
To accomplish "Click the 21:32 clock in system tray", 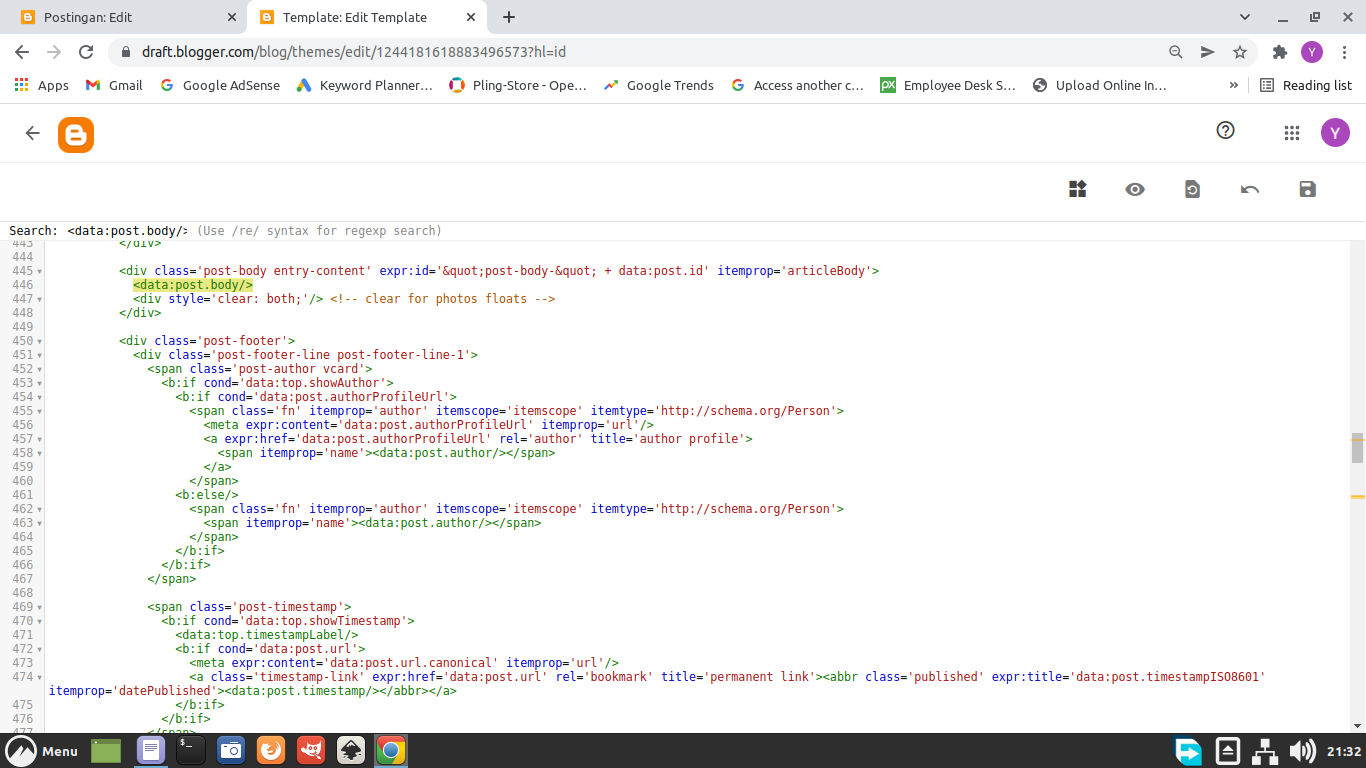I will tap(1344, 751).
